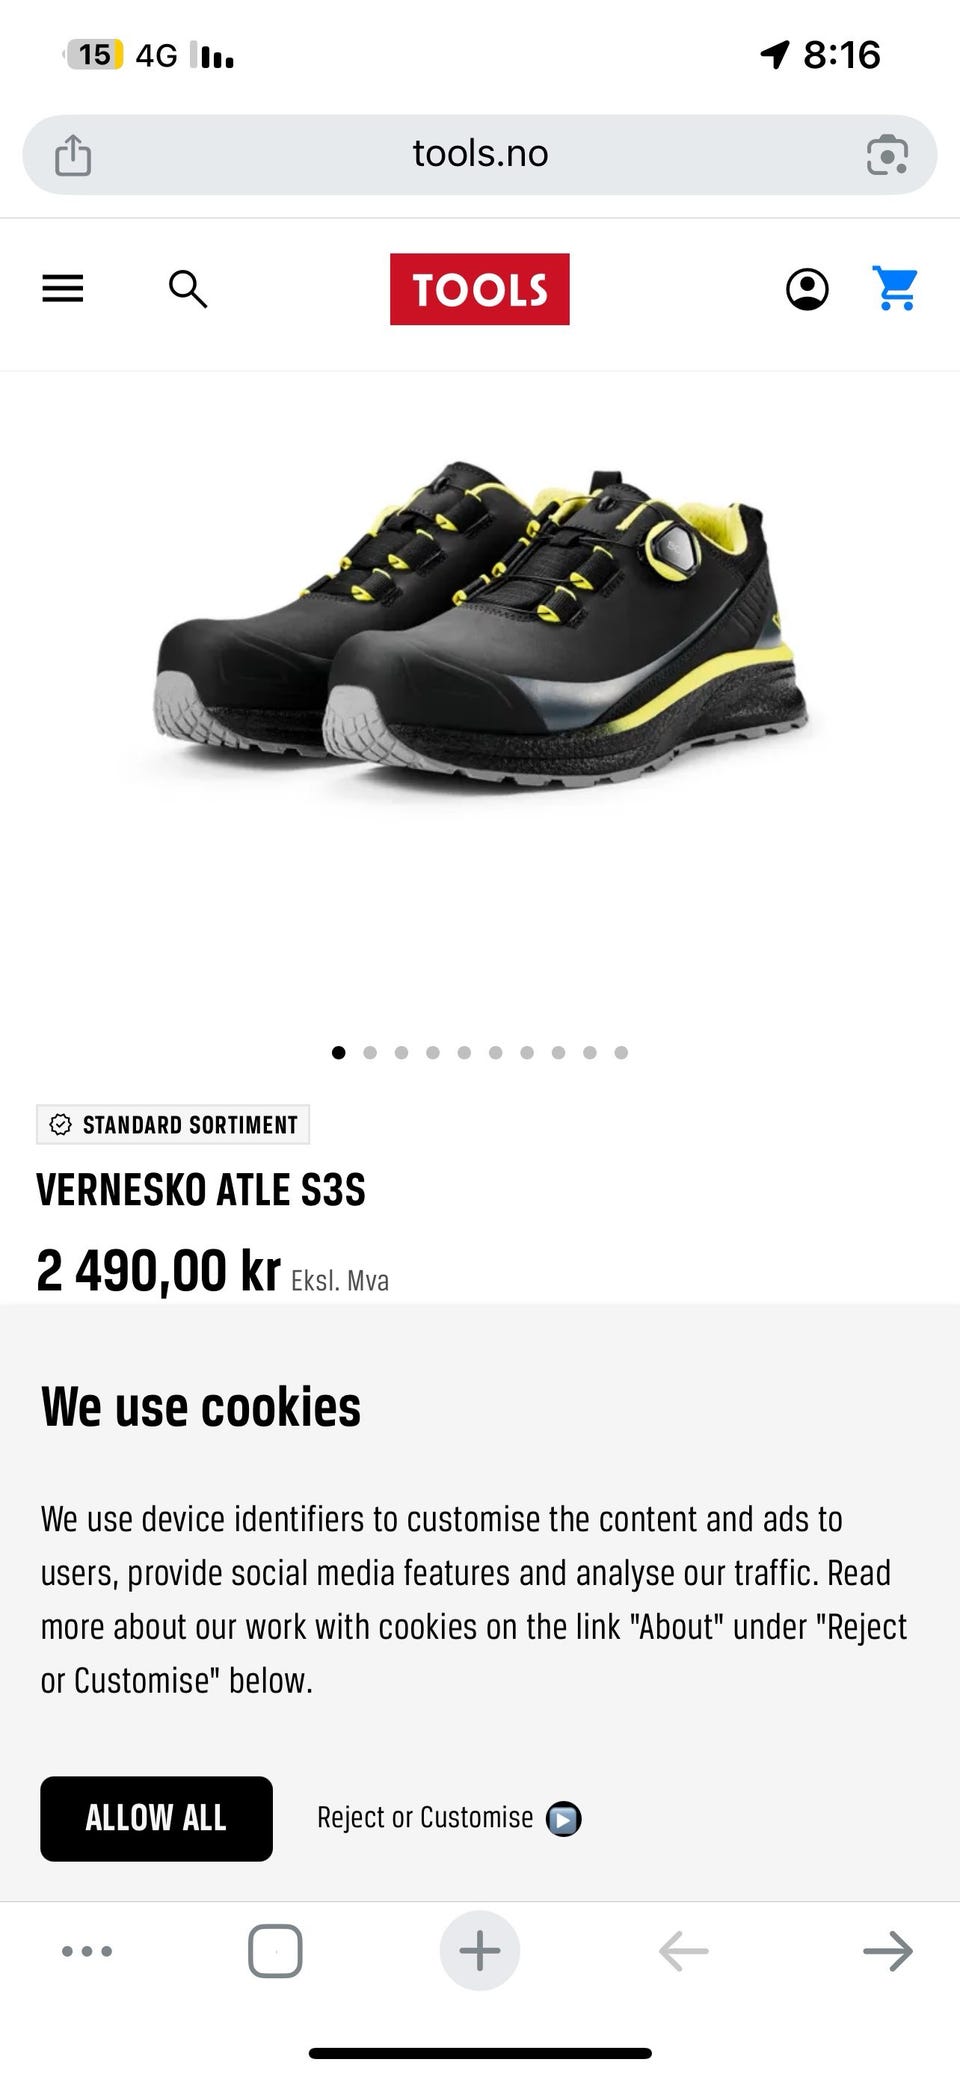Click the STANDARD SORTIMENT badge
Image resolution: width=960 pixels, height=2077 pixels.
(x=173, y=1124)
